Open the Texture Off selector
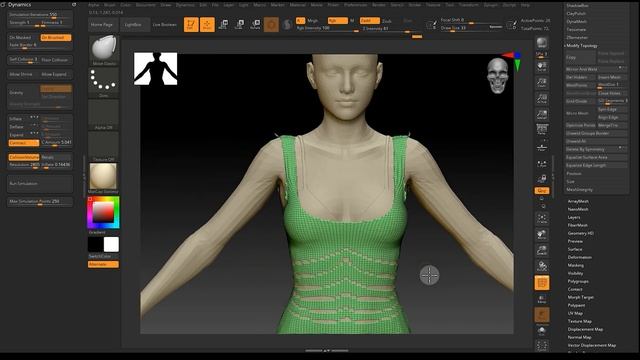 pos(104,147)
